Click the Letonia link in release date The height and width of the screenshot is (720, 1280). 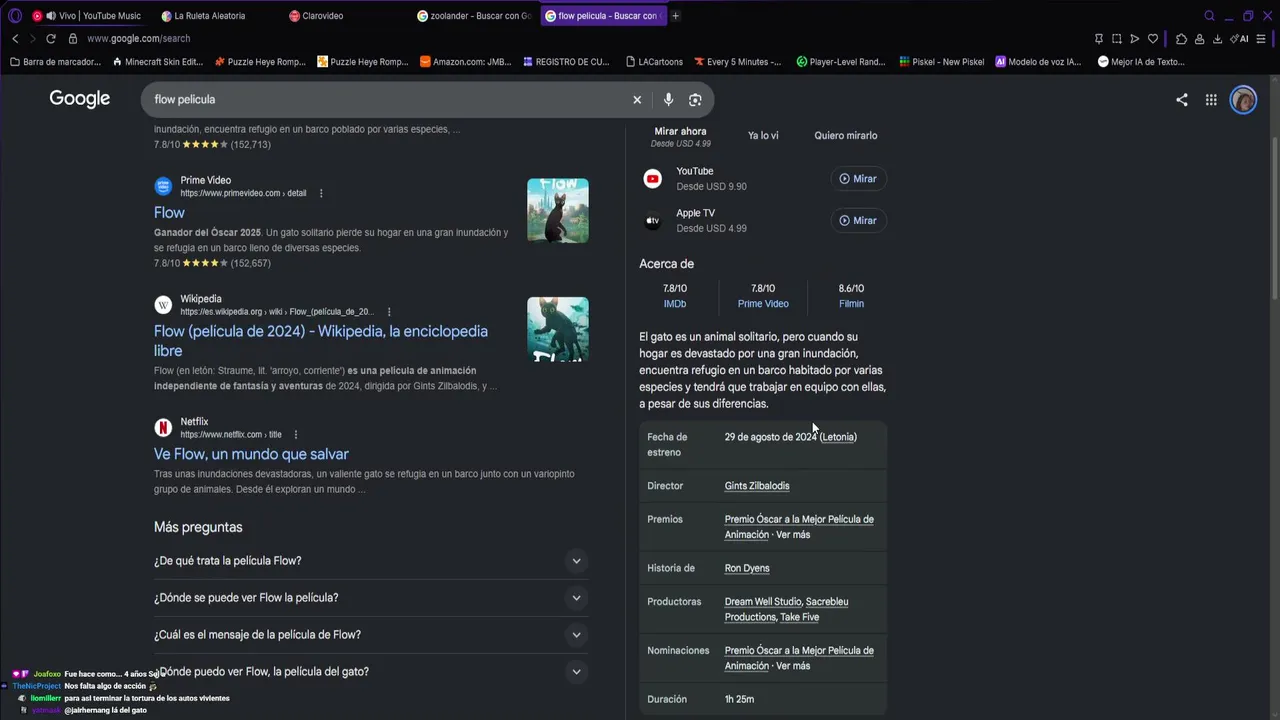(x=838, y=437)
